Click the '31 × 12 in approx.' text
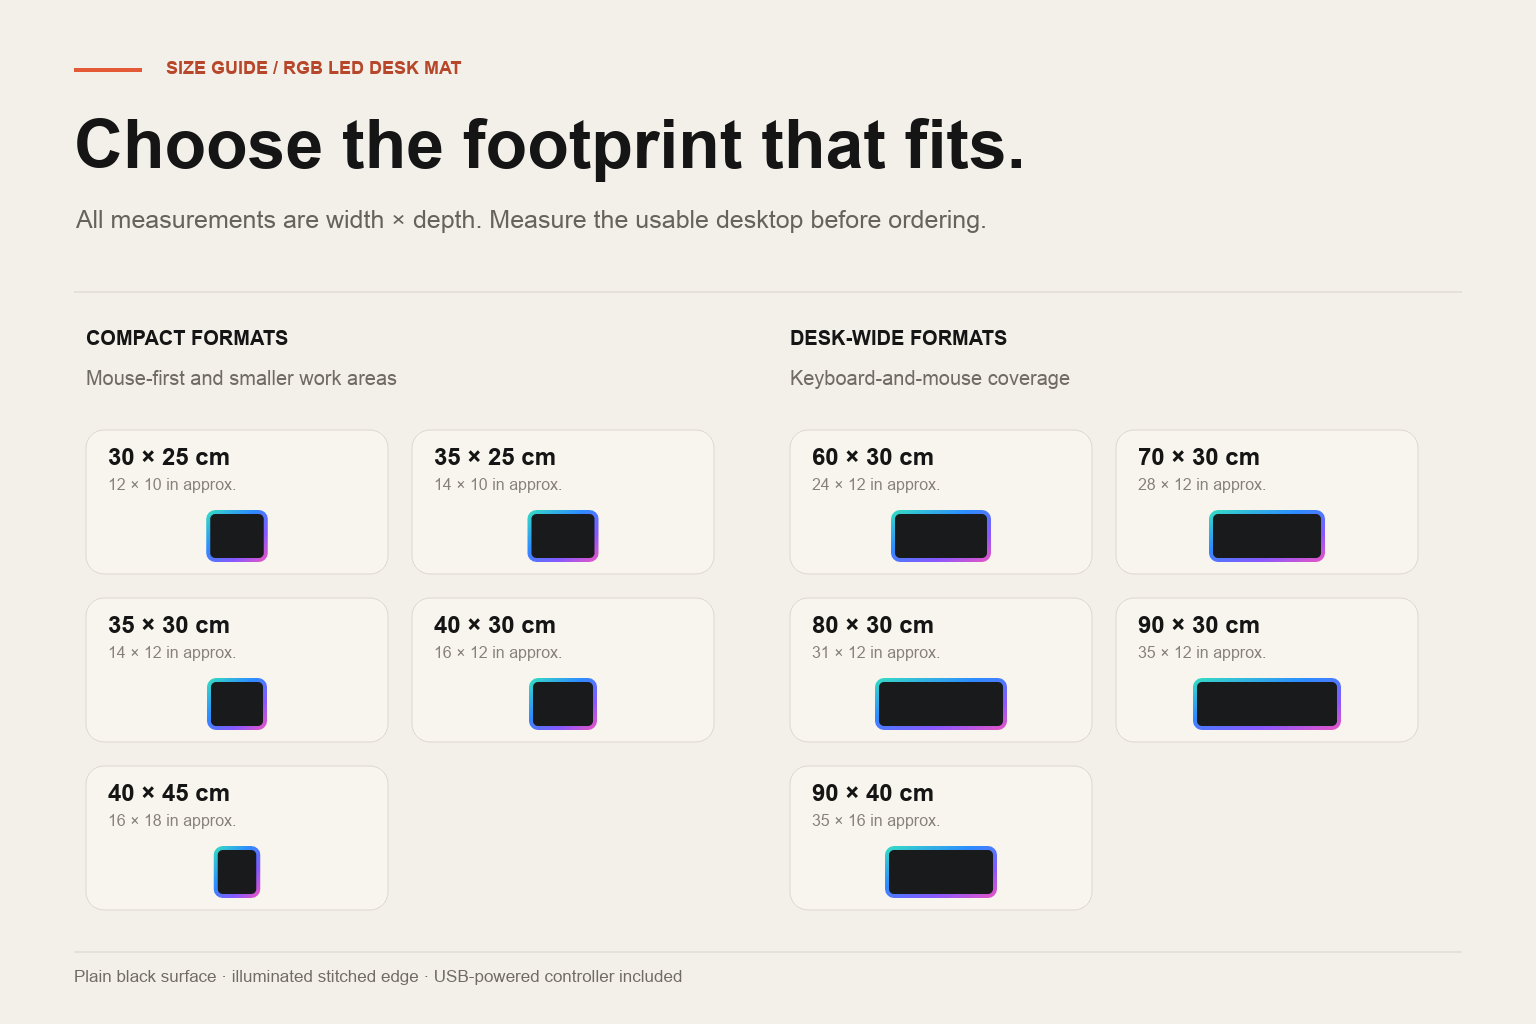1536x1024 pixels. [876, 652]
